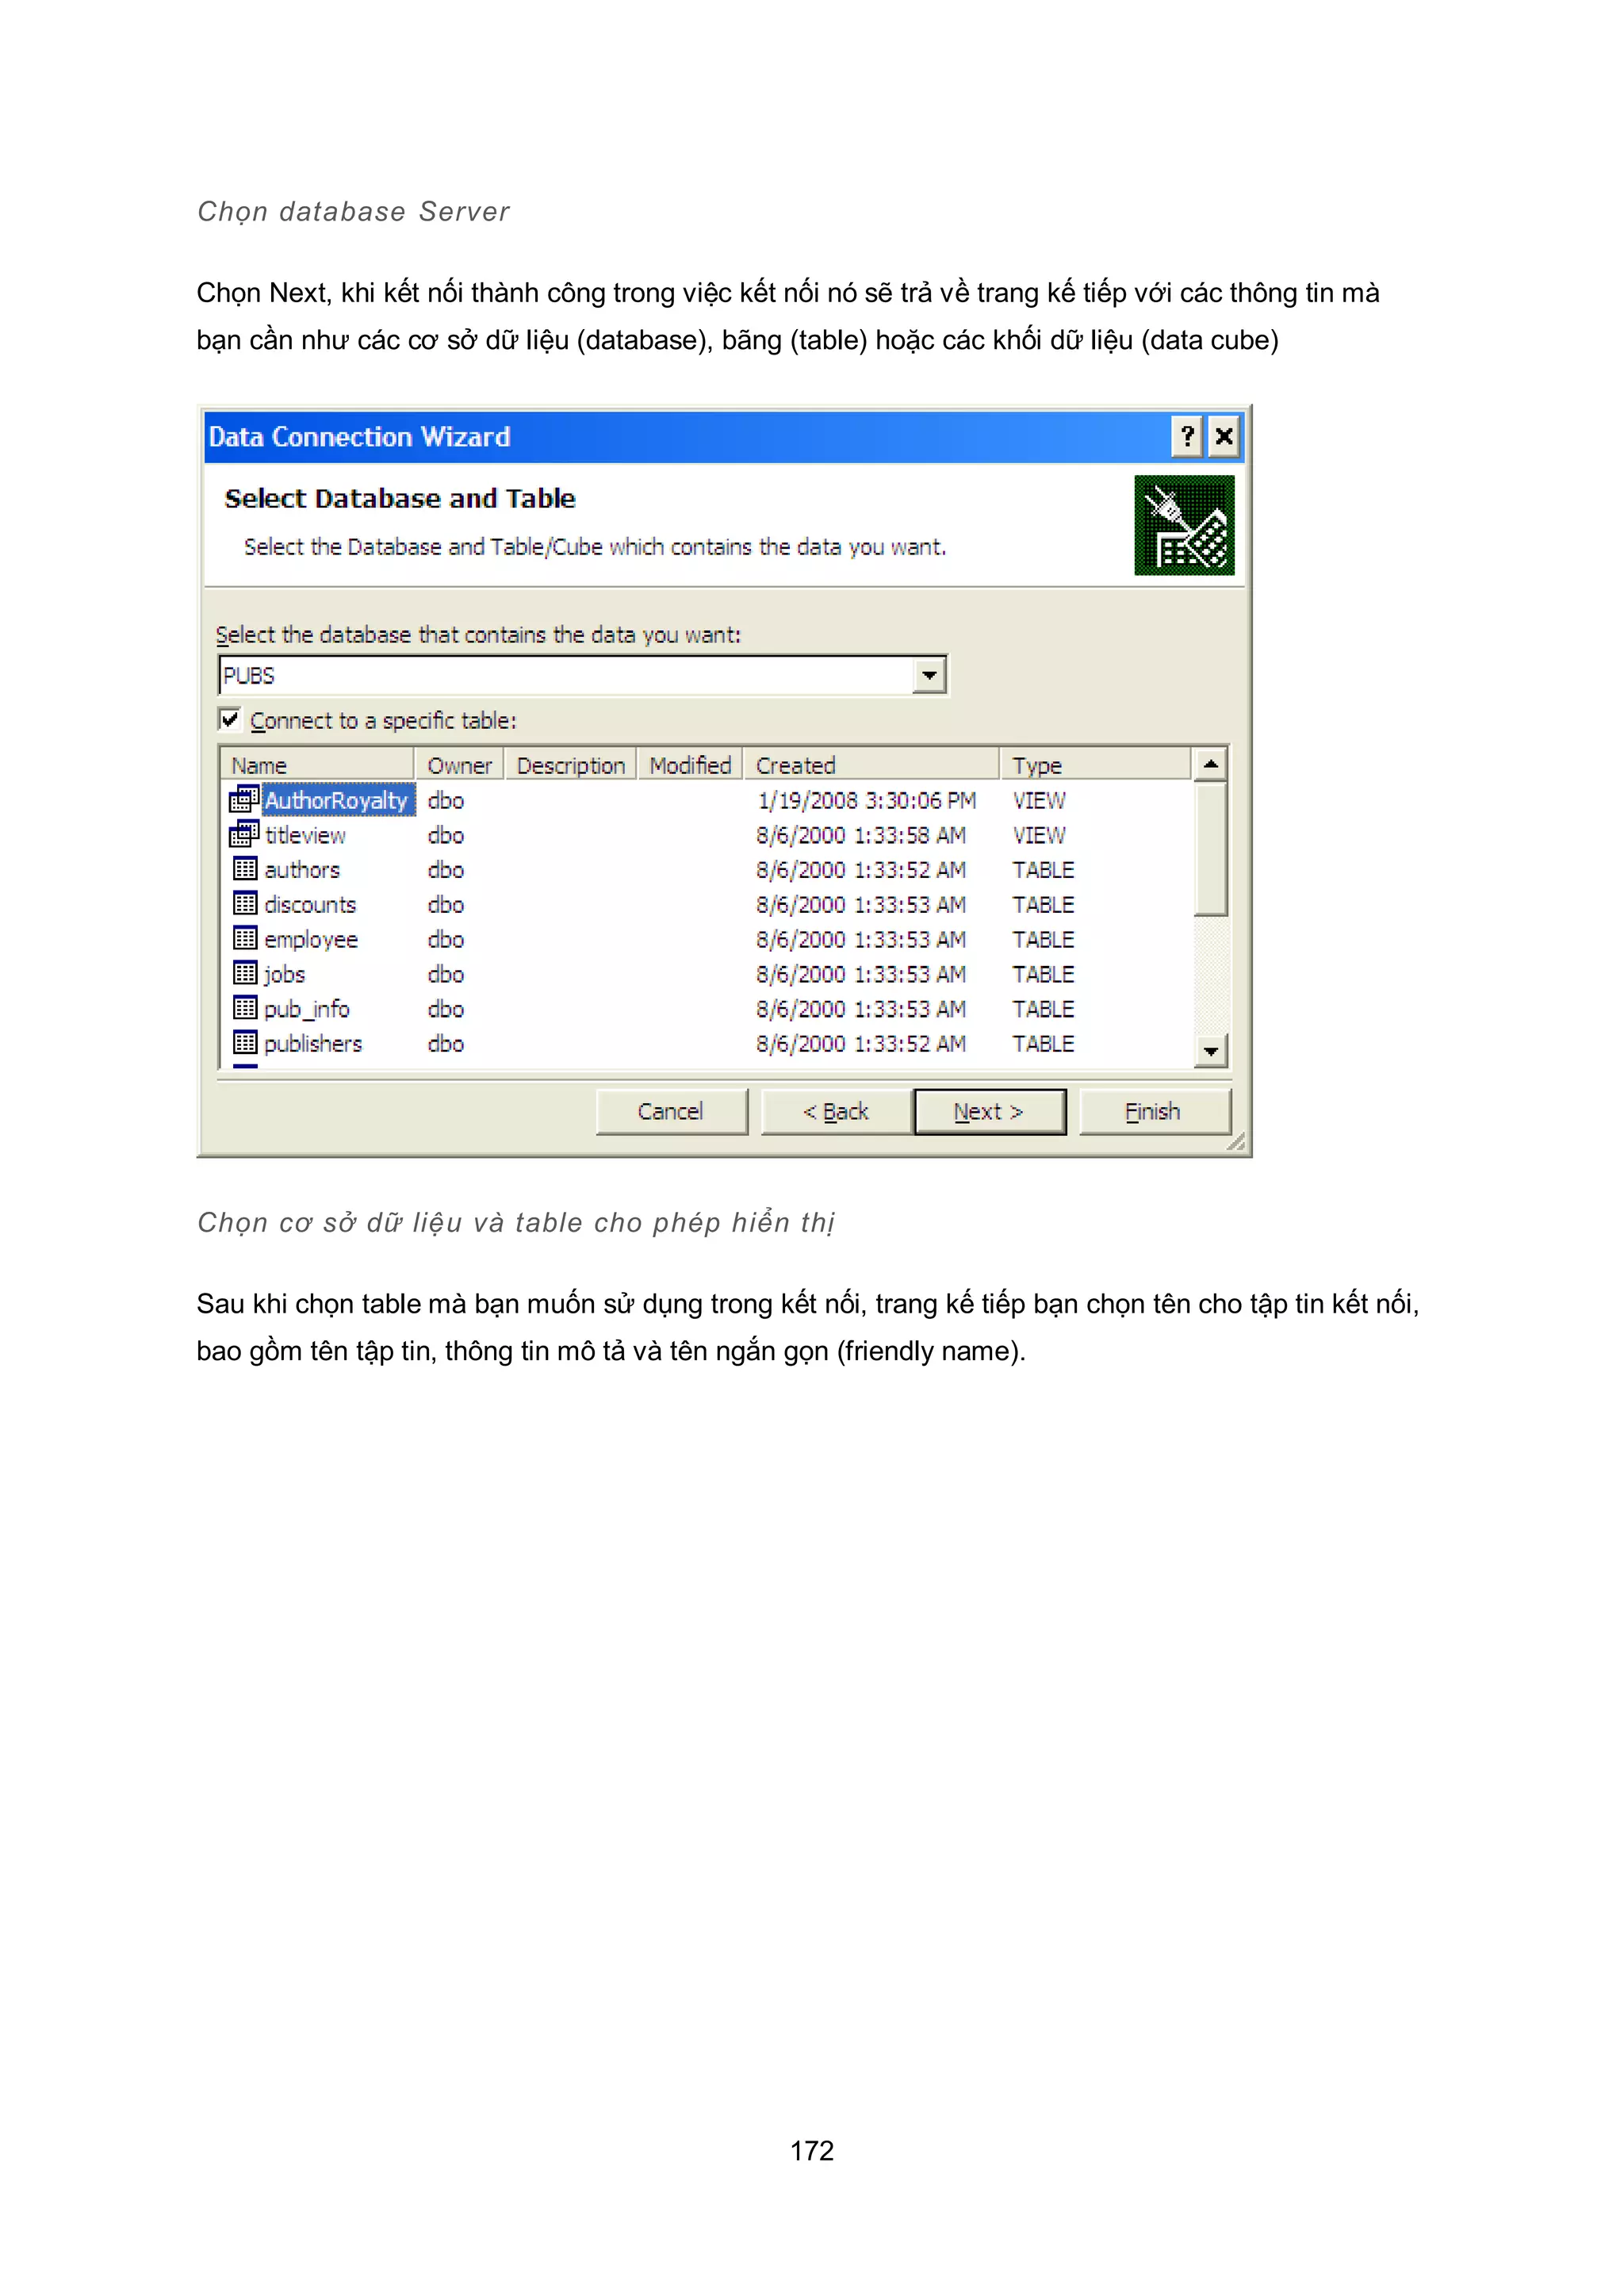The height and width of the screenshot is (2296, 1624).
Task: Select the authors table name
Action: tap(302, 870)
